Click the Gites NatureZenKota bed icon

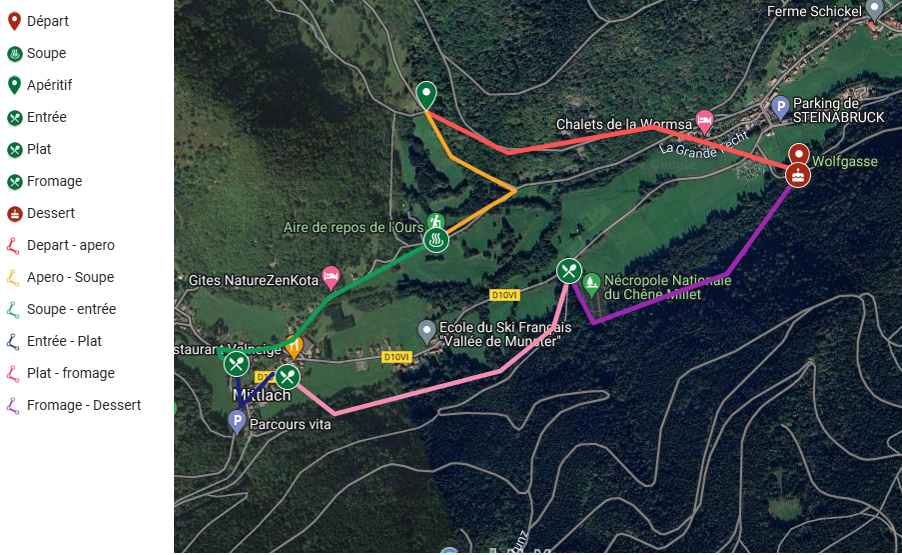point(330,278)
